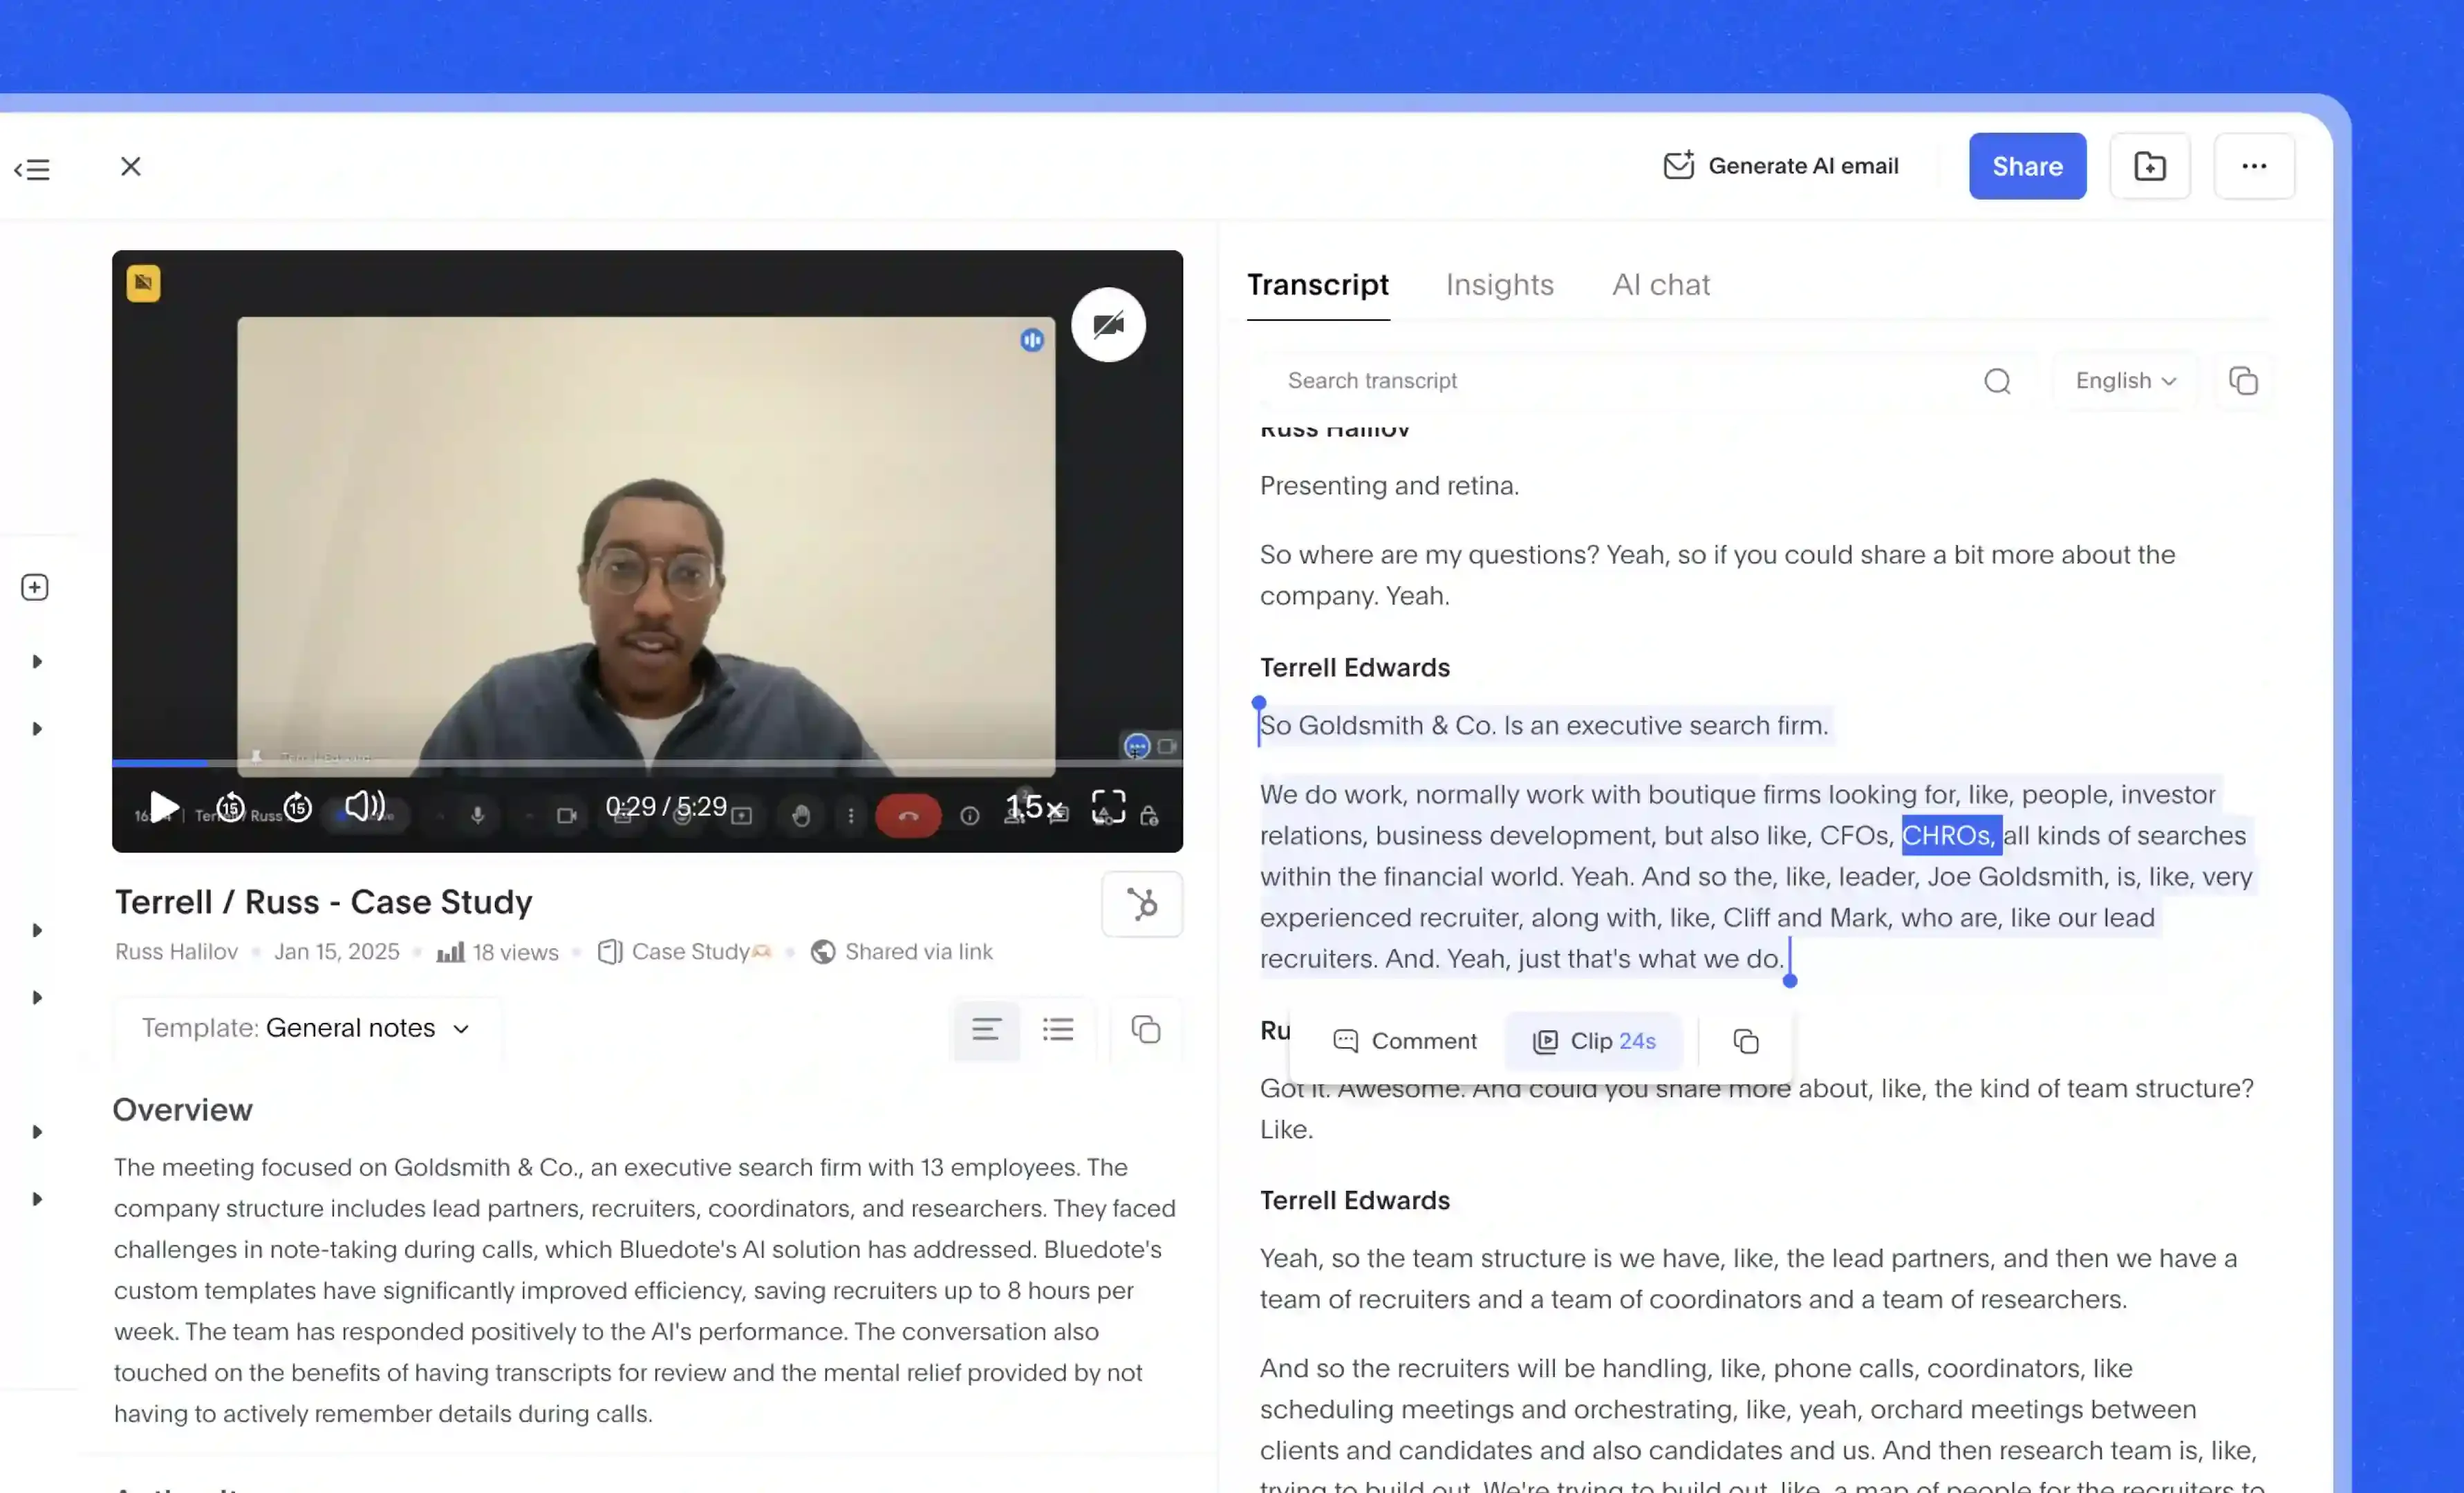Open the three-dots more options menu
2464x1493 pixels.
2254,166
